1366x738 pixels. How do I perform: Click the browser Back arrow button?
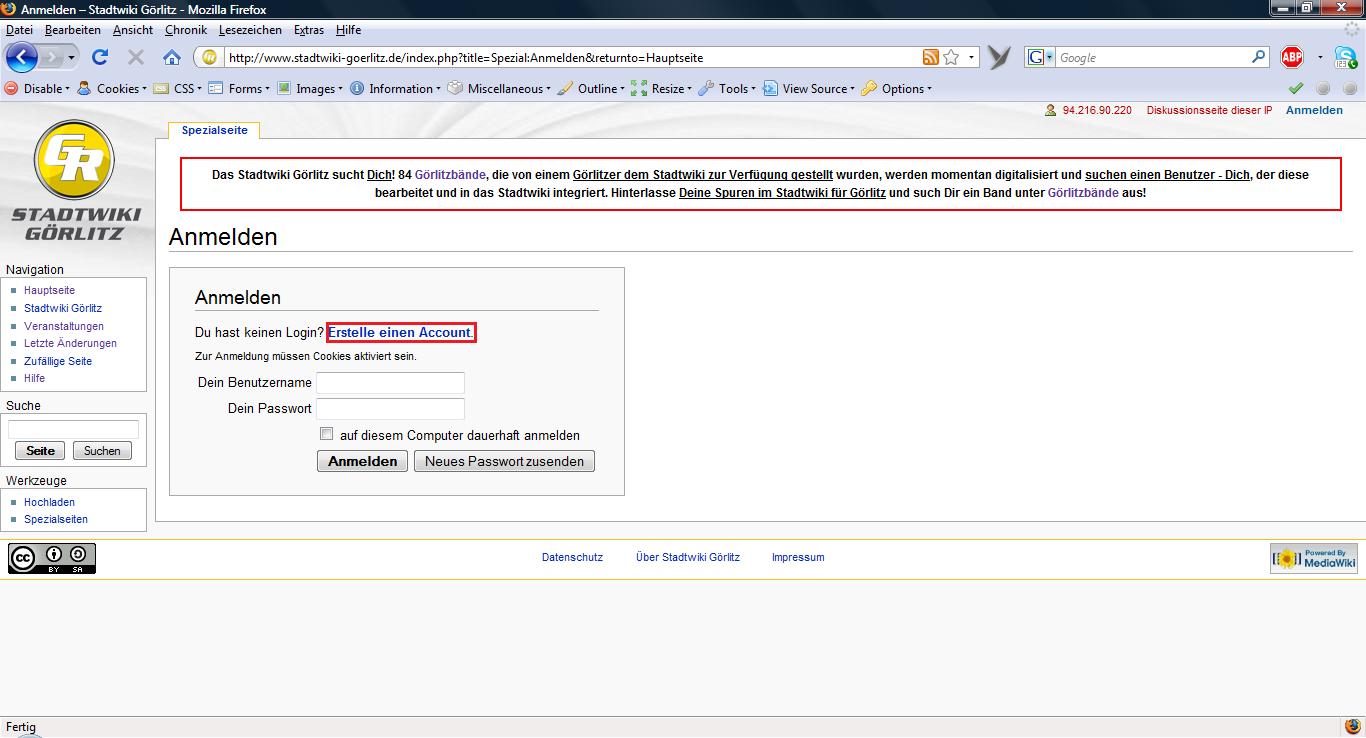click(22, 57)
